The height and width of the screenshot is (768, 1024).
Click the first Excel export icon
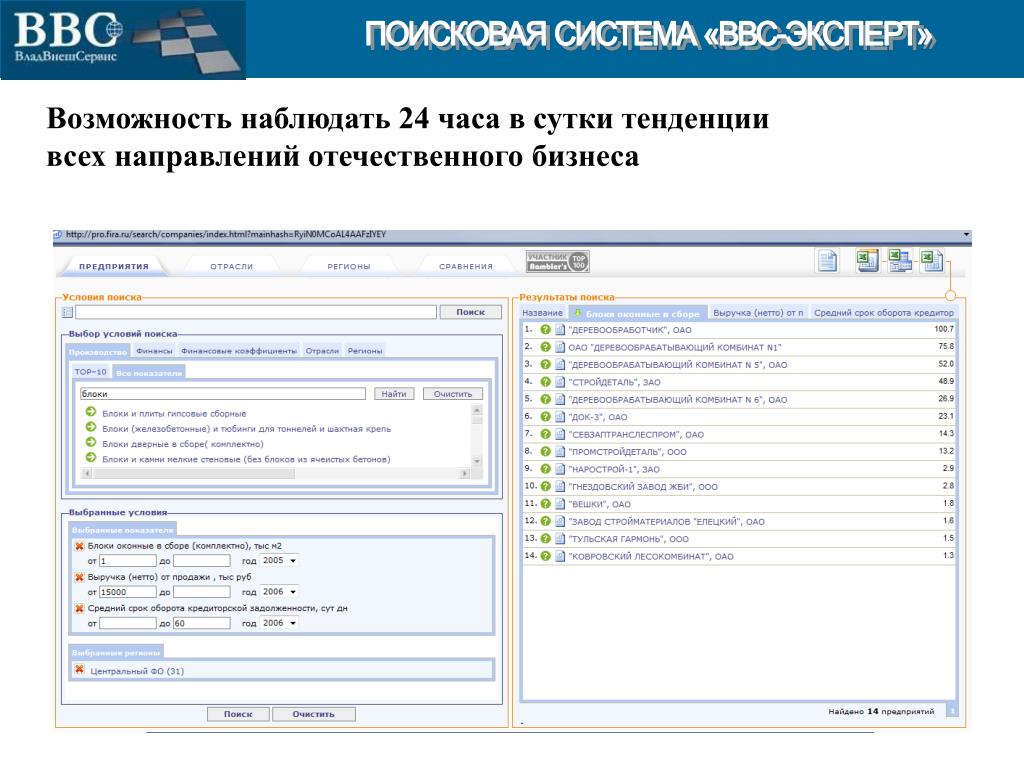867,261
